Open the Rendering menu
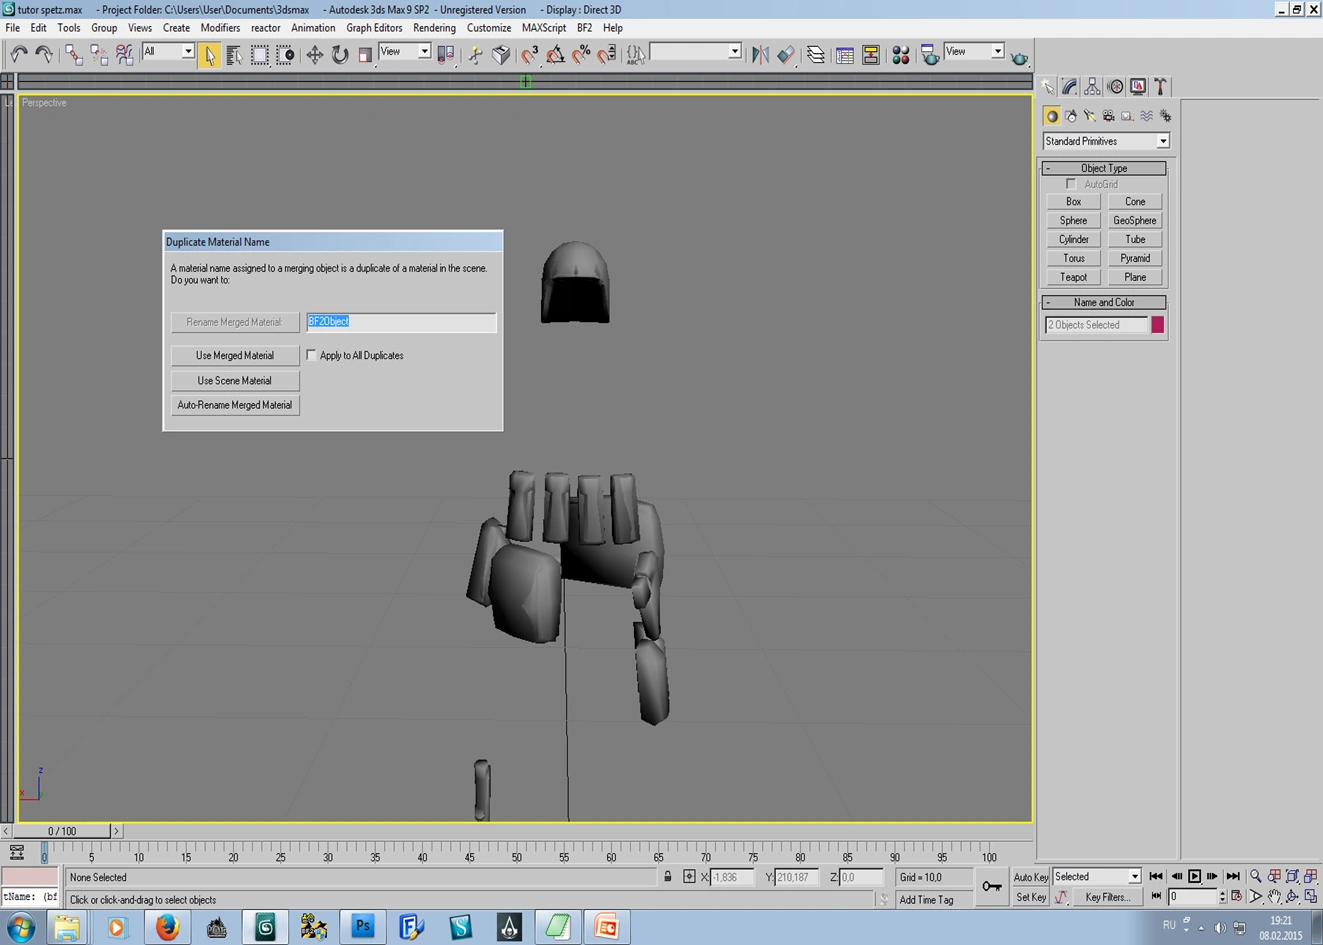This screenshot has height=945, width=1323. pos(434,28)
